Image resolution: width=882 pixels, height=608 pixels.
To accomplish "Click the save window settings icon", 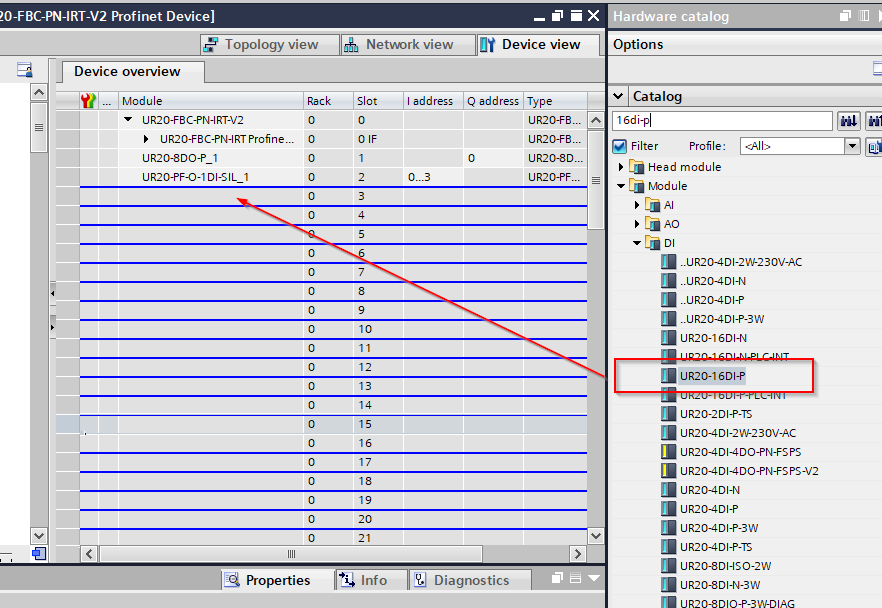I will 24,70.
